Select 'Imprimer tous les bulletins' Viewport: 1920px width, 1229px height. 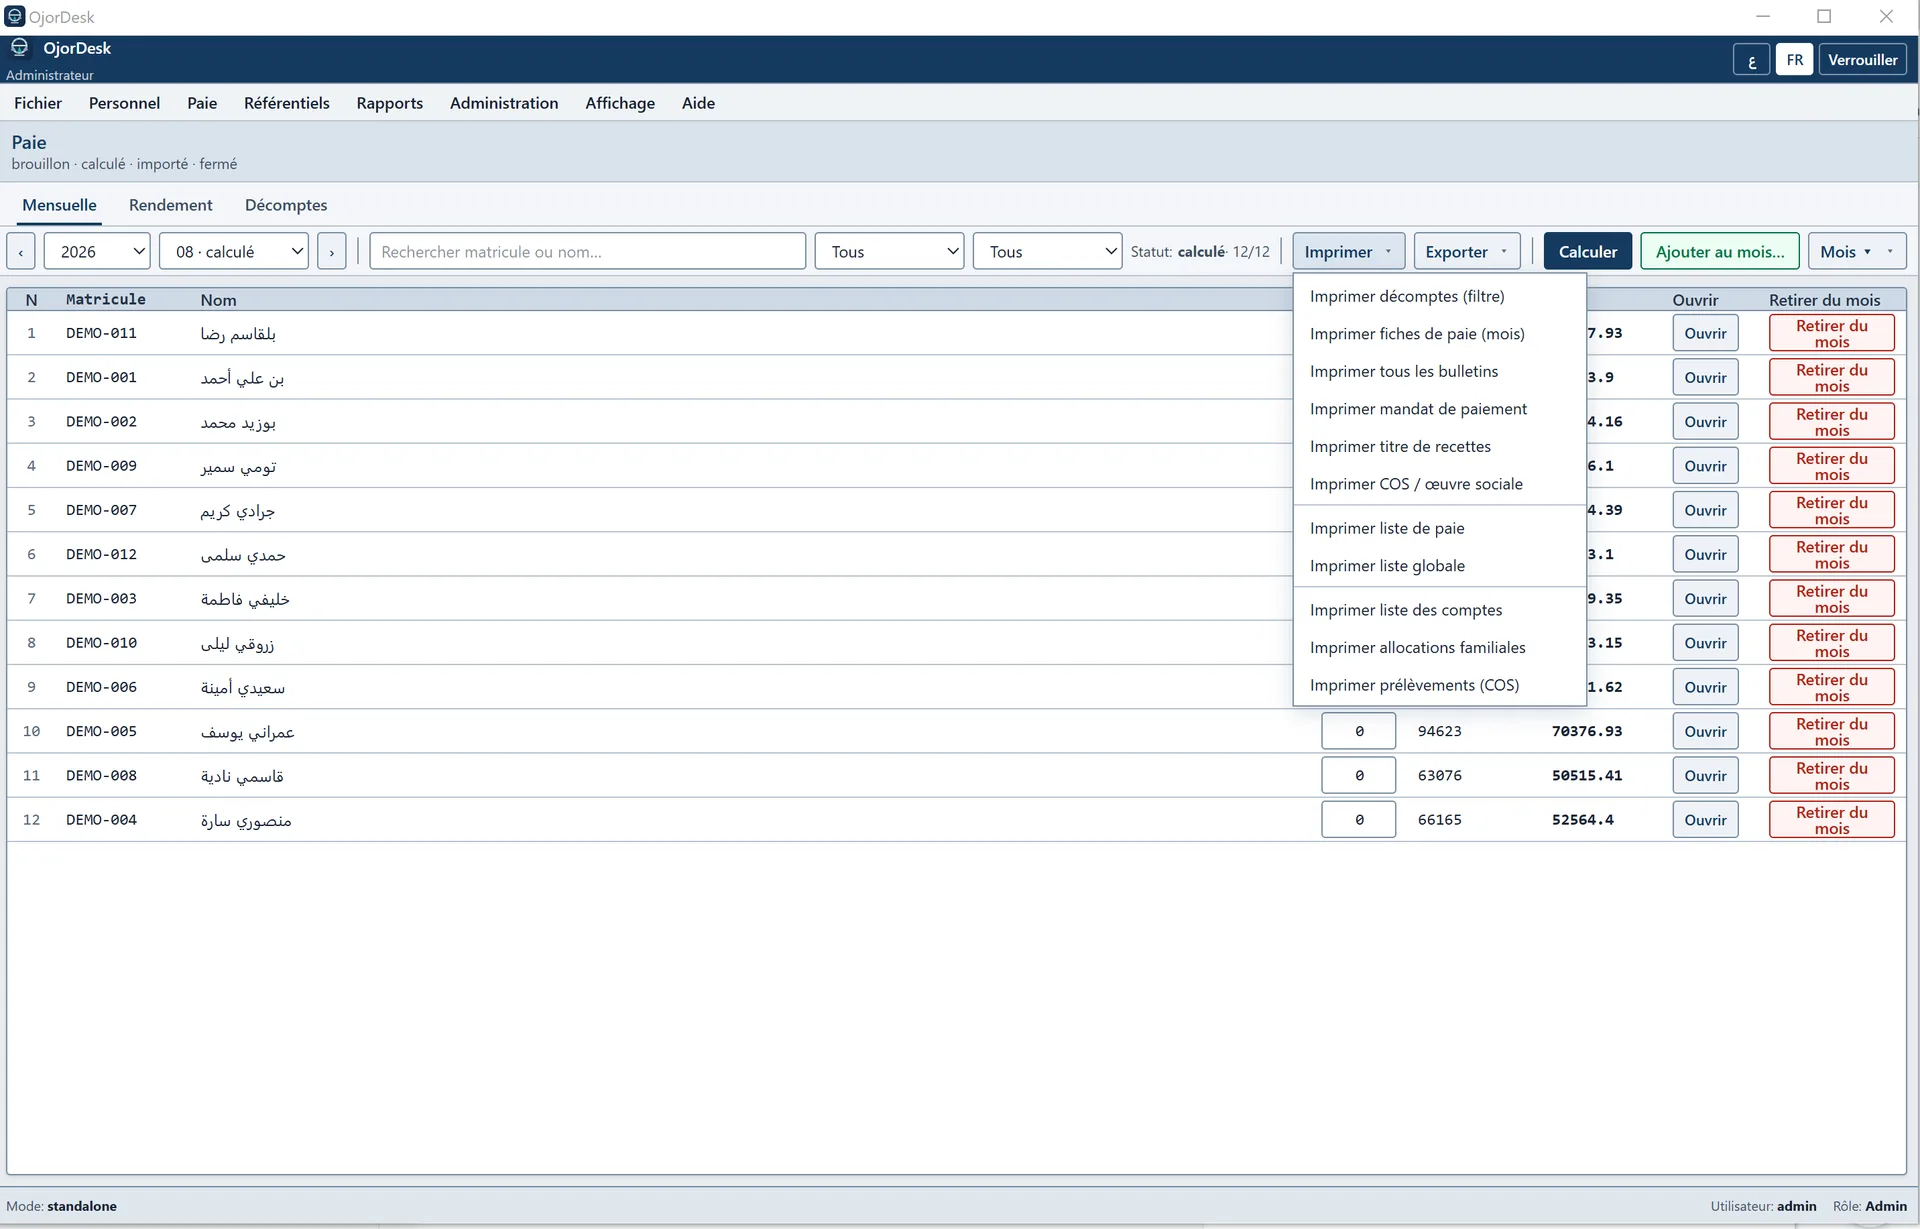tap(1439, 371)
